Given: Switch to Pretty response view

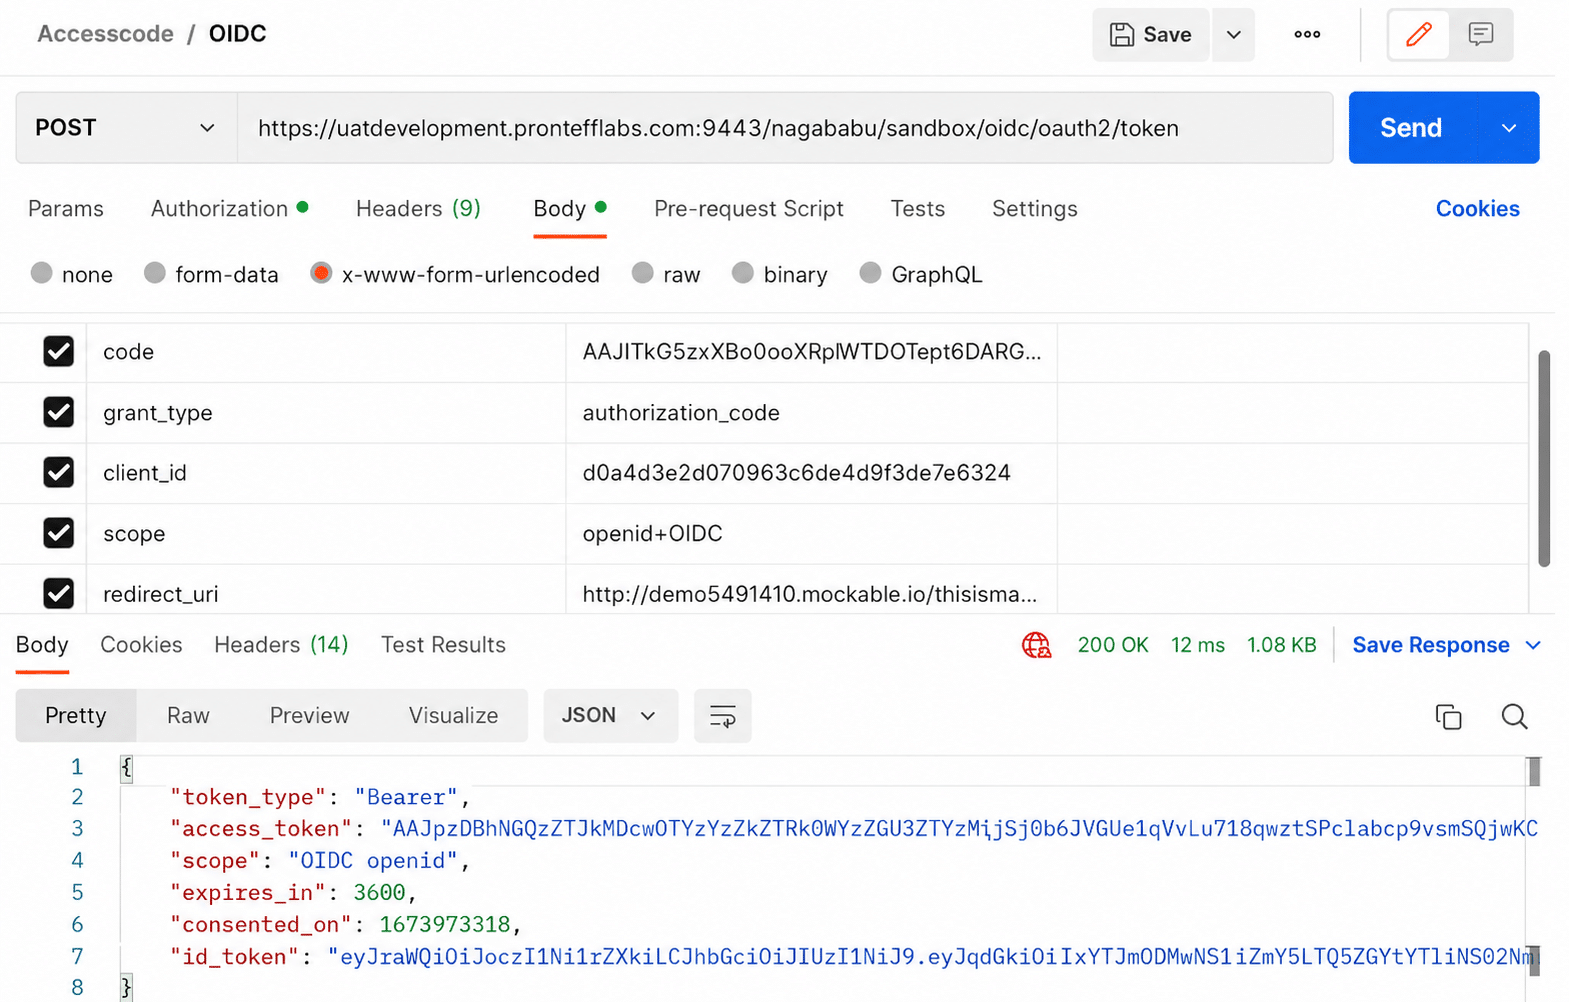Looking at the screenshot, I should [76, 716].
